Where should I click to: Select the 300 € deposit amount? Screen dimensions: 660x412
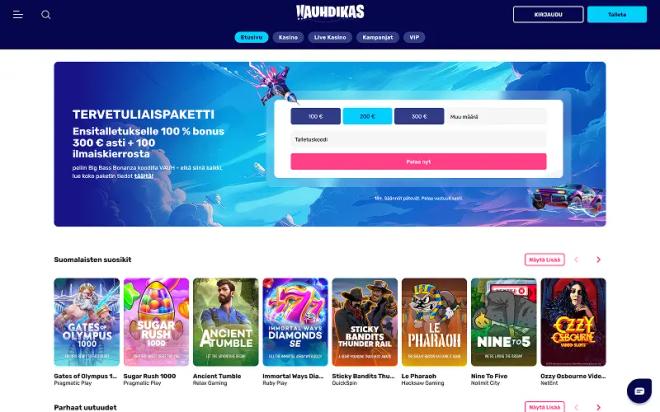(419, 117)
